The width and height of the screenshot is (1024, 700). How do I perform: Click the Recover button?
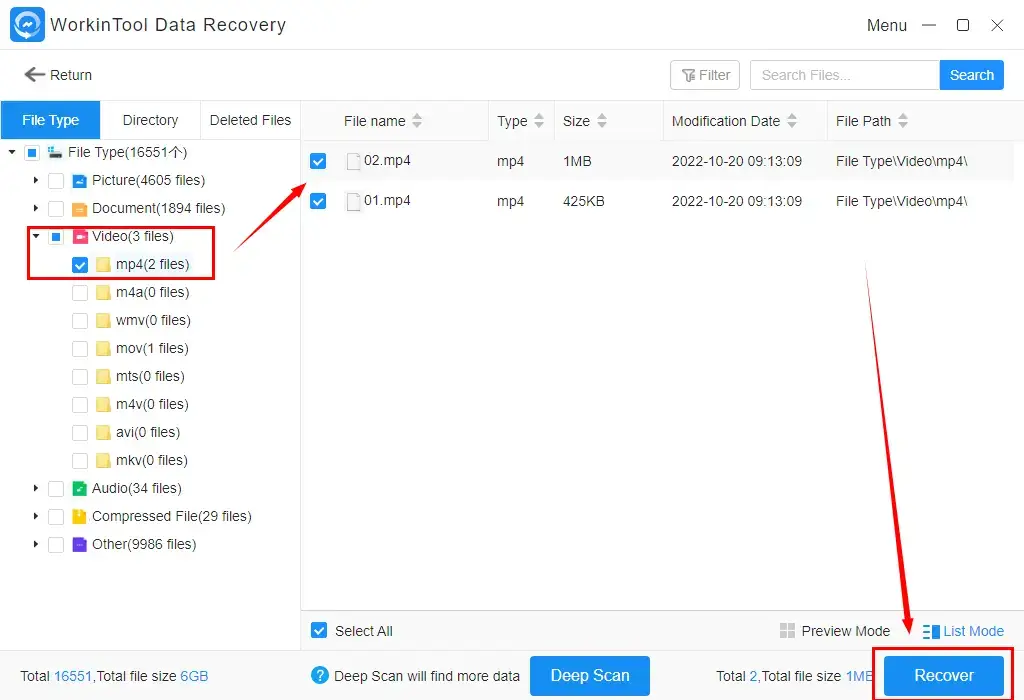tap(944, 675)
